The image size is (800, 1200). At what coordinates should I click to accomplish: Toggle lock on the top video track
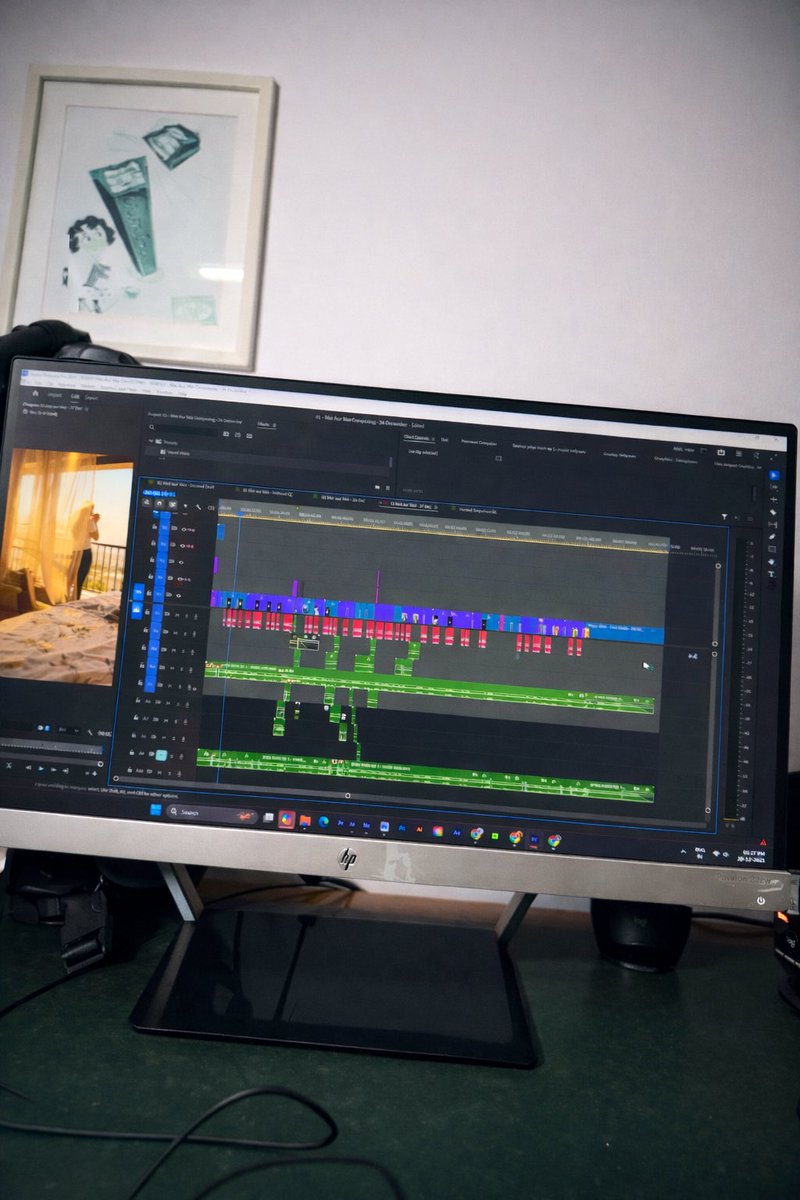tap(154, 526)
